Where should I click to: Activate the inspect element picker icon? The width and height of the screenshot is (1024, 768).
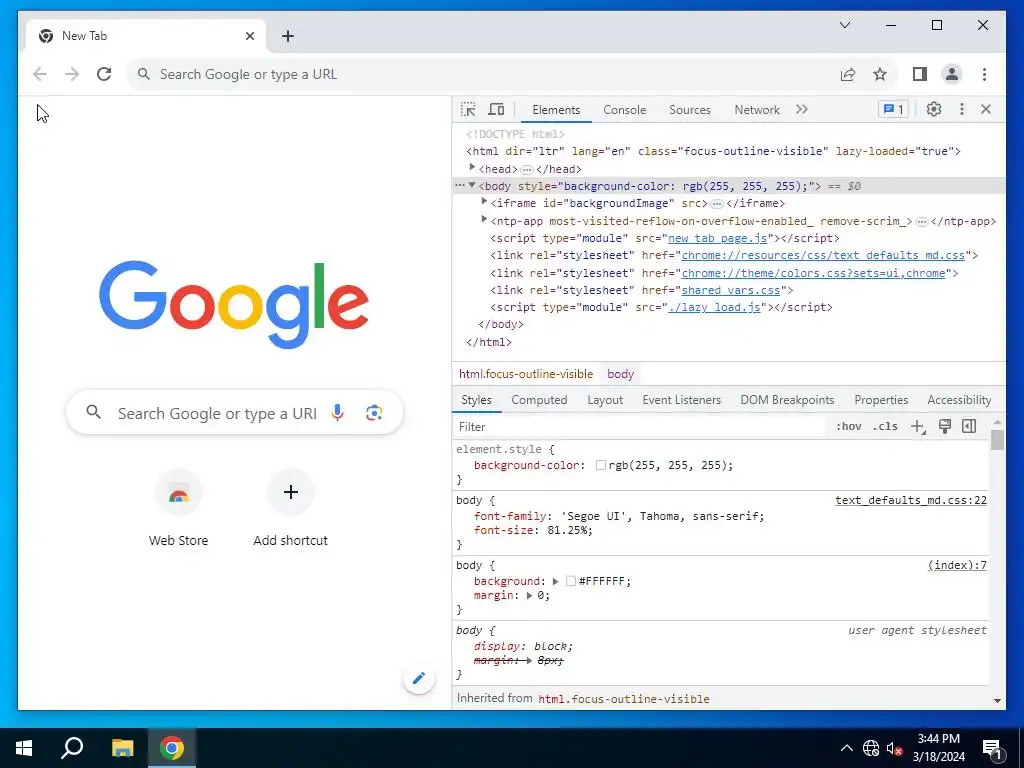coord(468,110)
